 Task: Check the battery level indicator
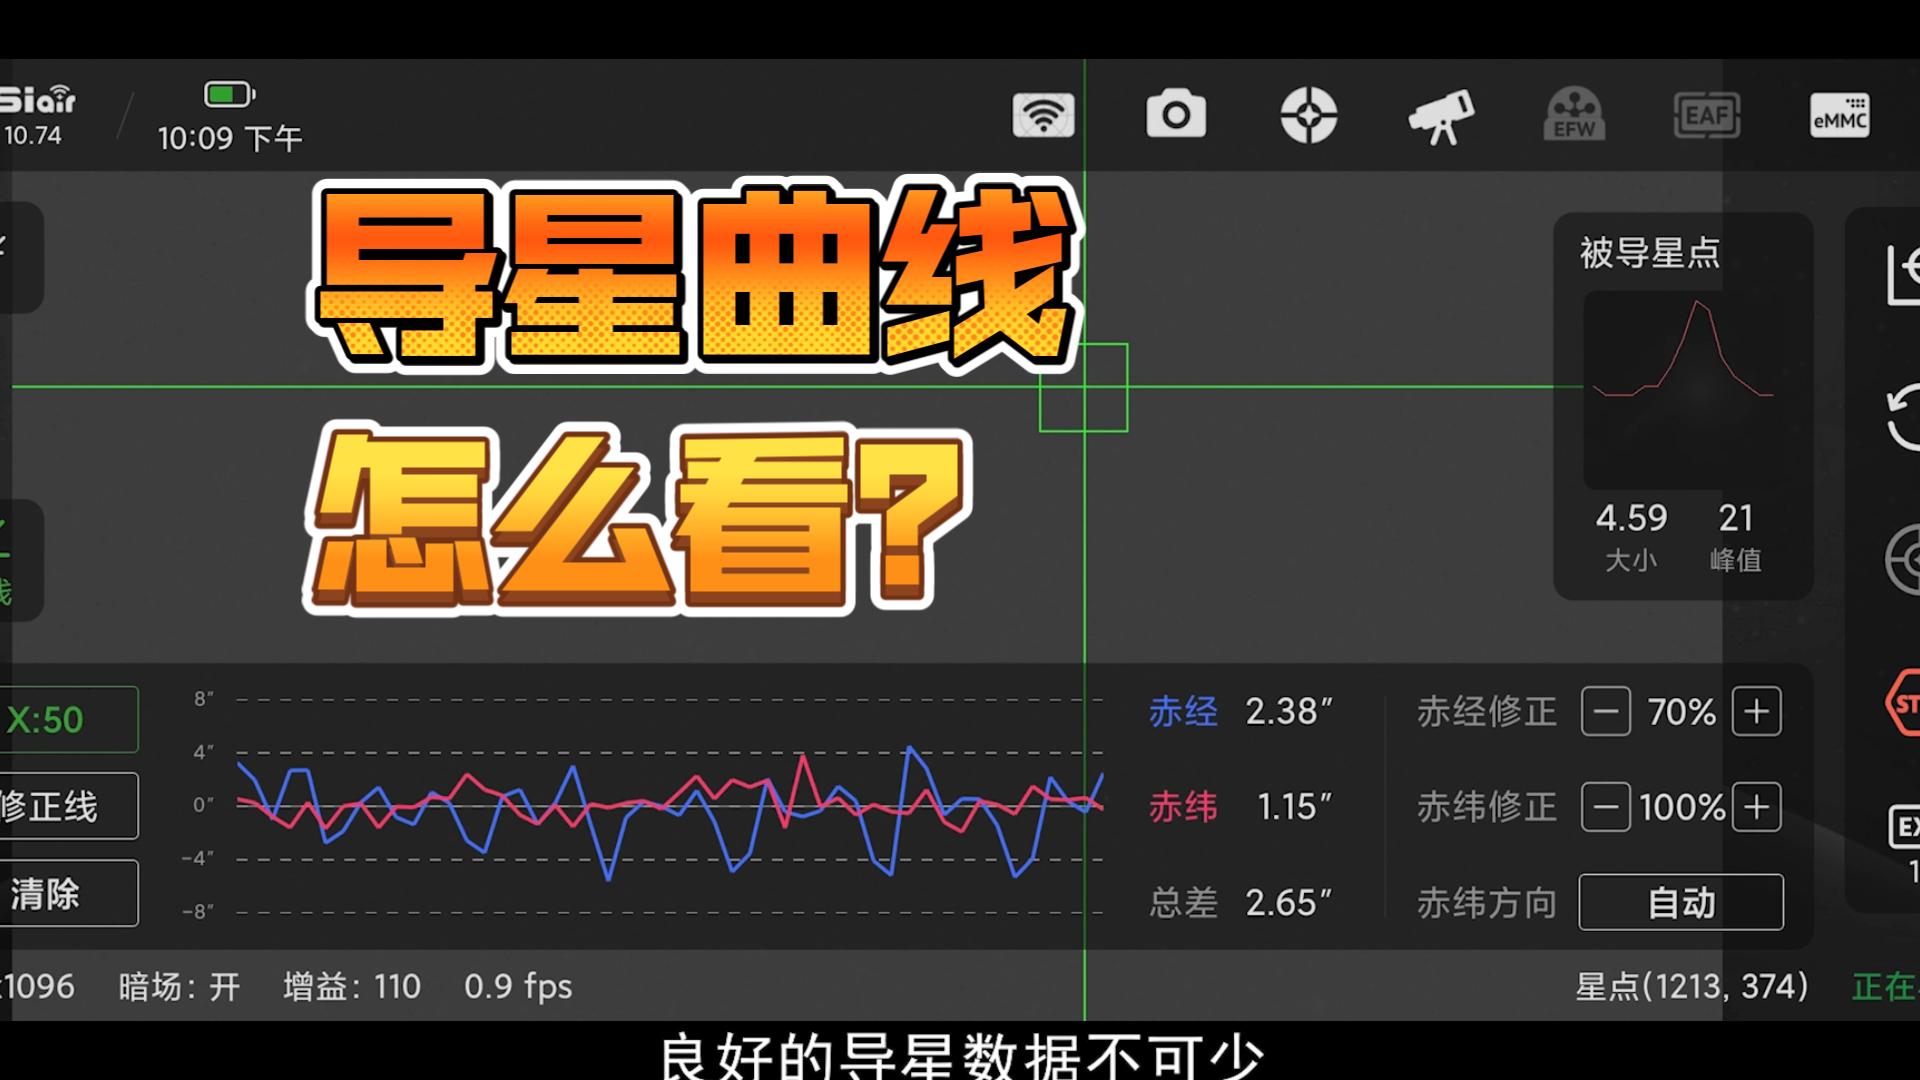click(230, 95)
